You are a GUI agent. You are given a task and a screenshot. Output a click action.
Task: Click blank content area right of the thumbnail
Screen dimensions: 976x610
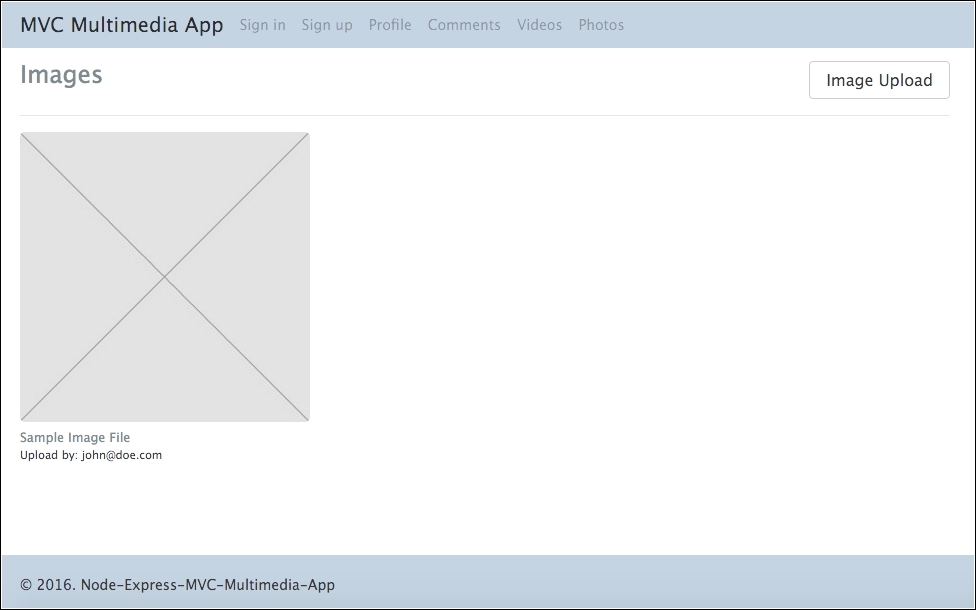(x=630, y=300)
